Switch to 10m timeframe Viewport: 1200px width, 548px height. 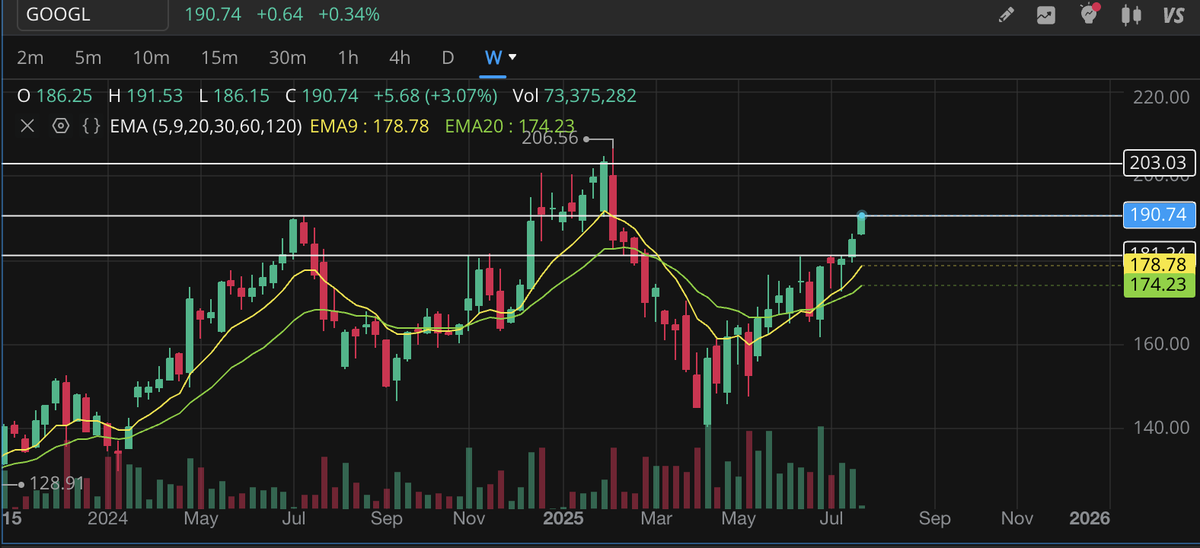pos(150,57)
